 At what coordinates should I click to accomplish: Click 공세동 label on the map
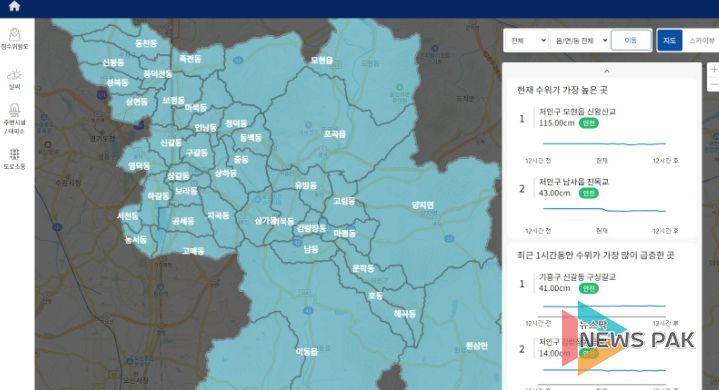[183, 221]
